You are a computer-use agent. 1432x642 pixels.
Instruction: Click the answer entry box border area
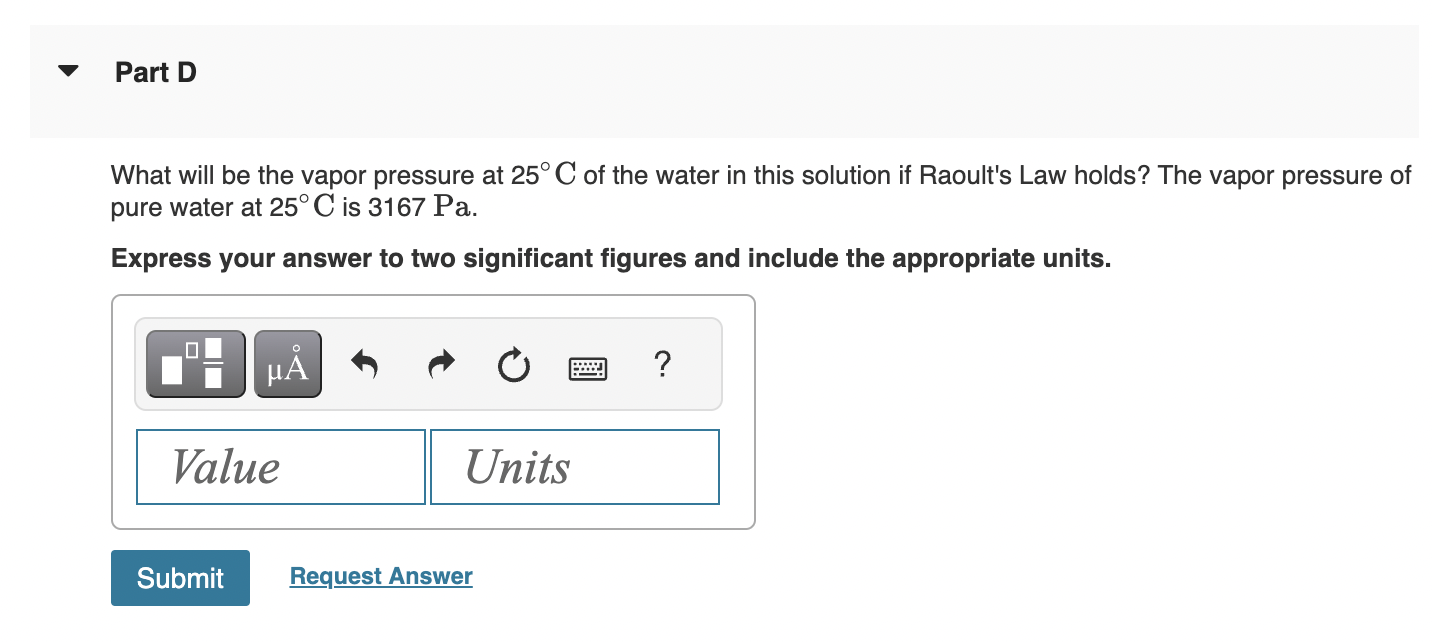click(434, 520)
